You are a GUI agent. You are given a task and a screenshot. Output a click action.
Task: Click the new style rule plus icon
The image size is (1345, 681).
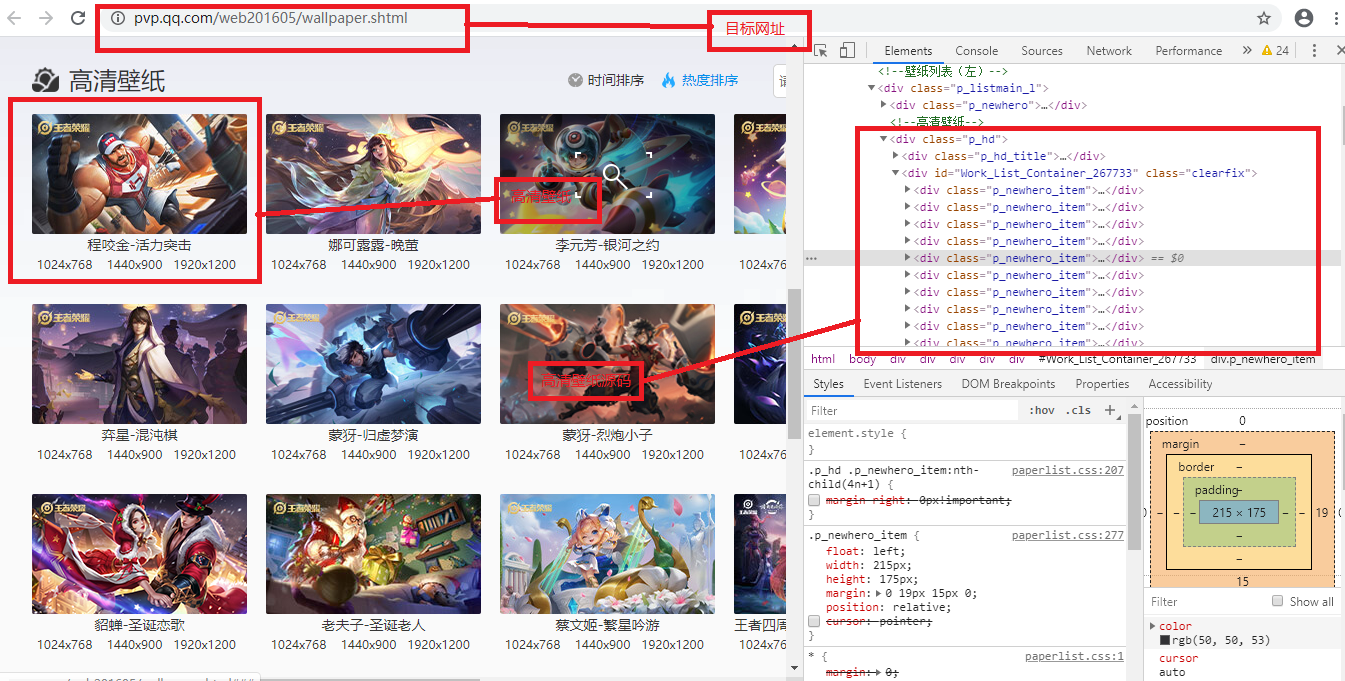pyautogui.click(x=1112, y=410)
